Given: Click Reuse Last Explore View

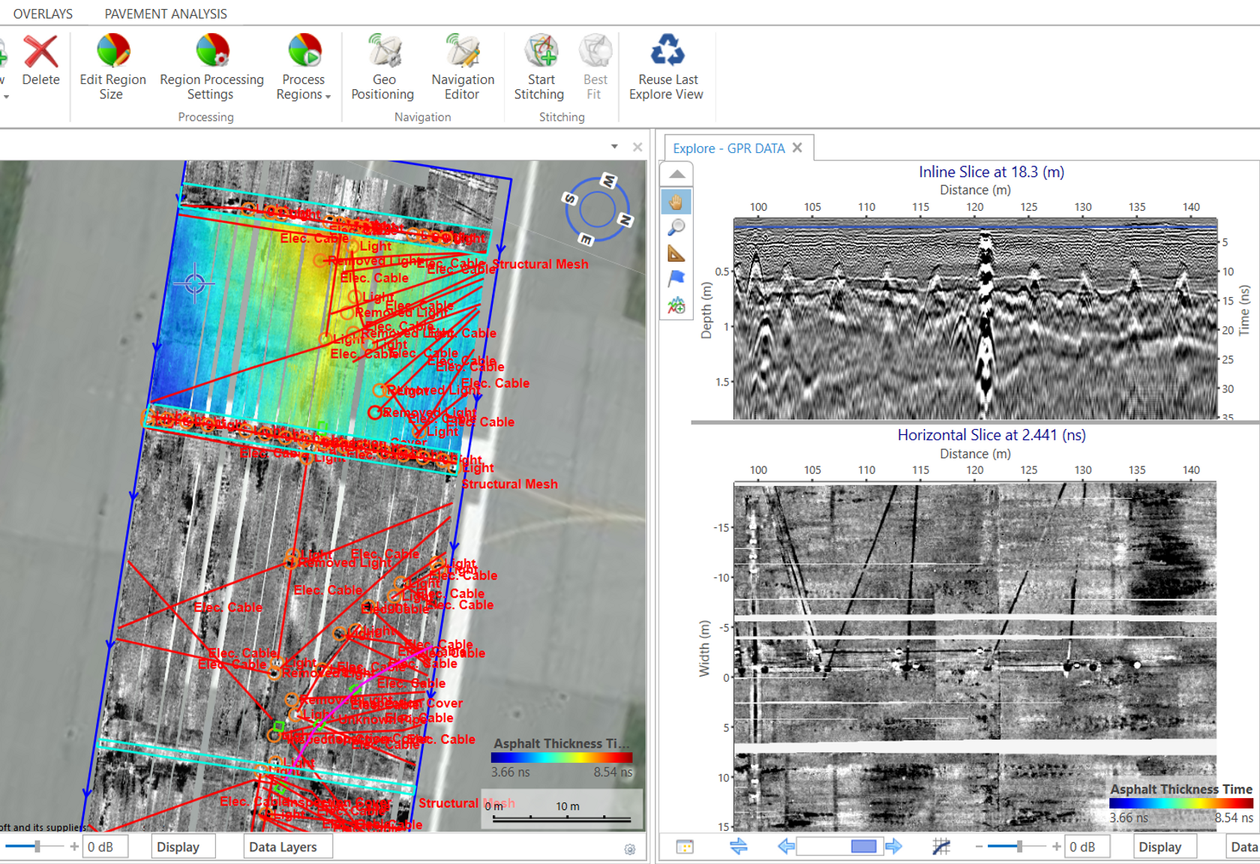Looking at the screenshot, I should click(x=666, y=67).
